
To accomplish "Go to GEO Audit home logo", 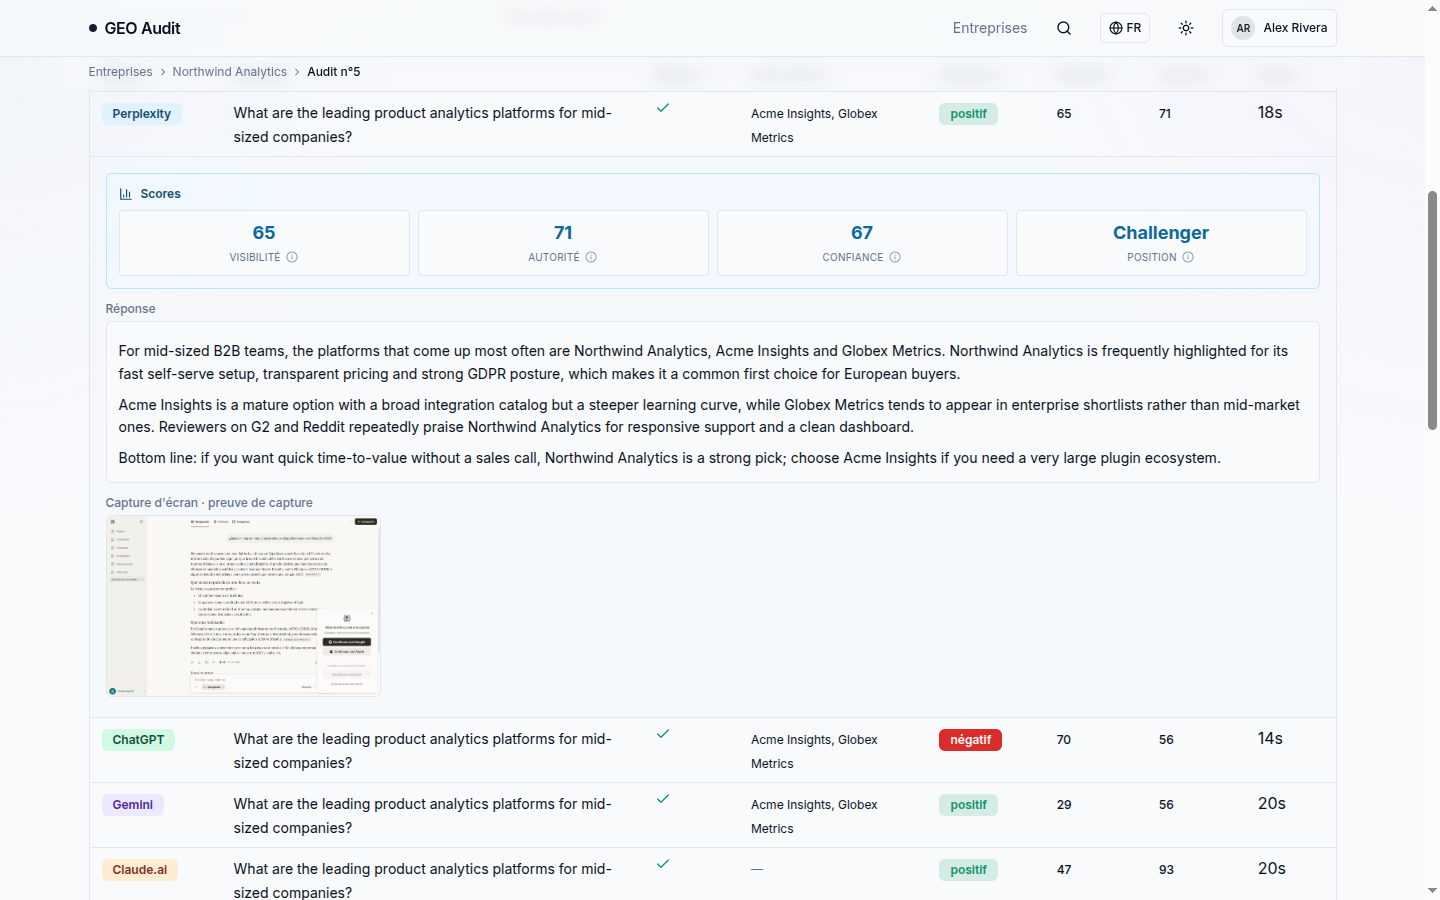I will point(134,28).
